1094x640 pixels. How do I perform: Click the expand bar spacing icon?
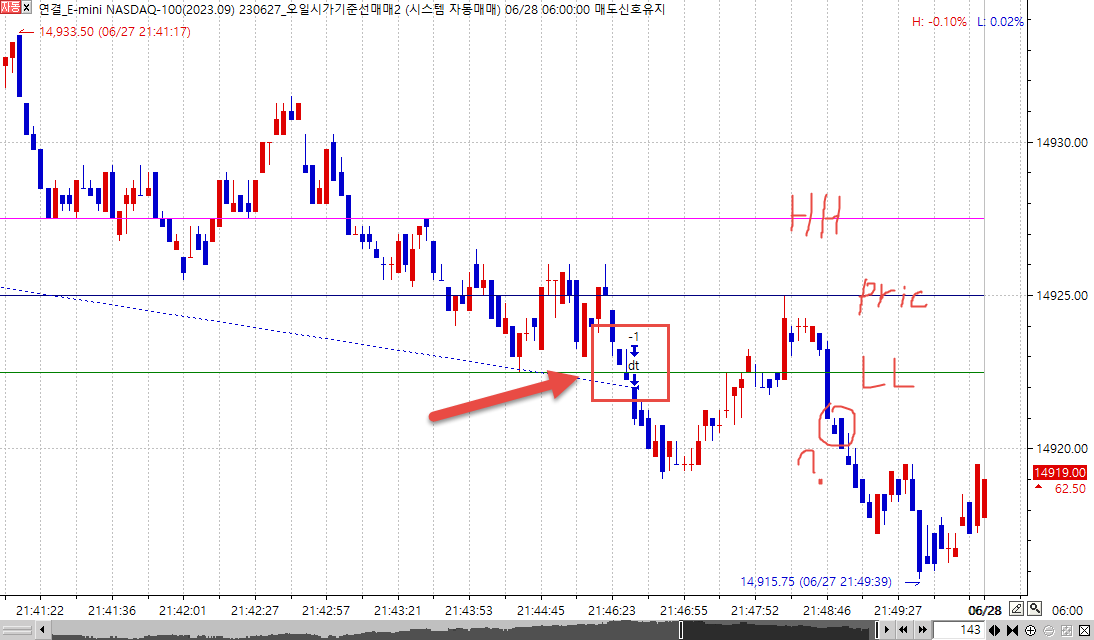(x=996, y=630)
